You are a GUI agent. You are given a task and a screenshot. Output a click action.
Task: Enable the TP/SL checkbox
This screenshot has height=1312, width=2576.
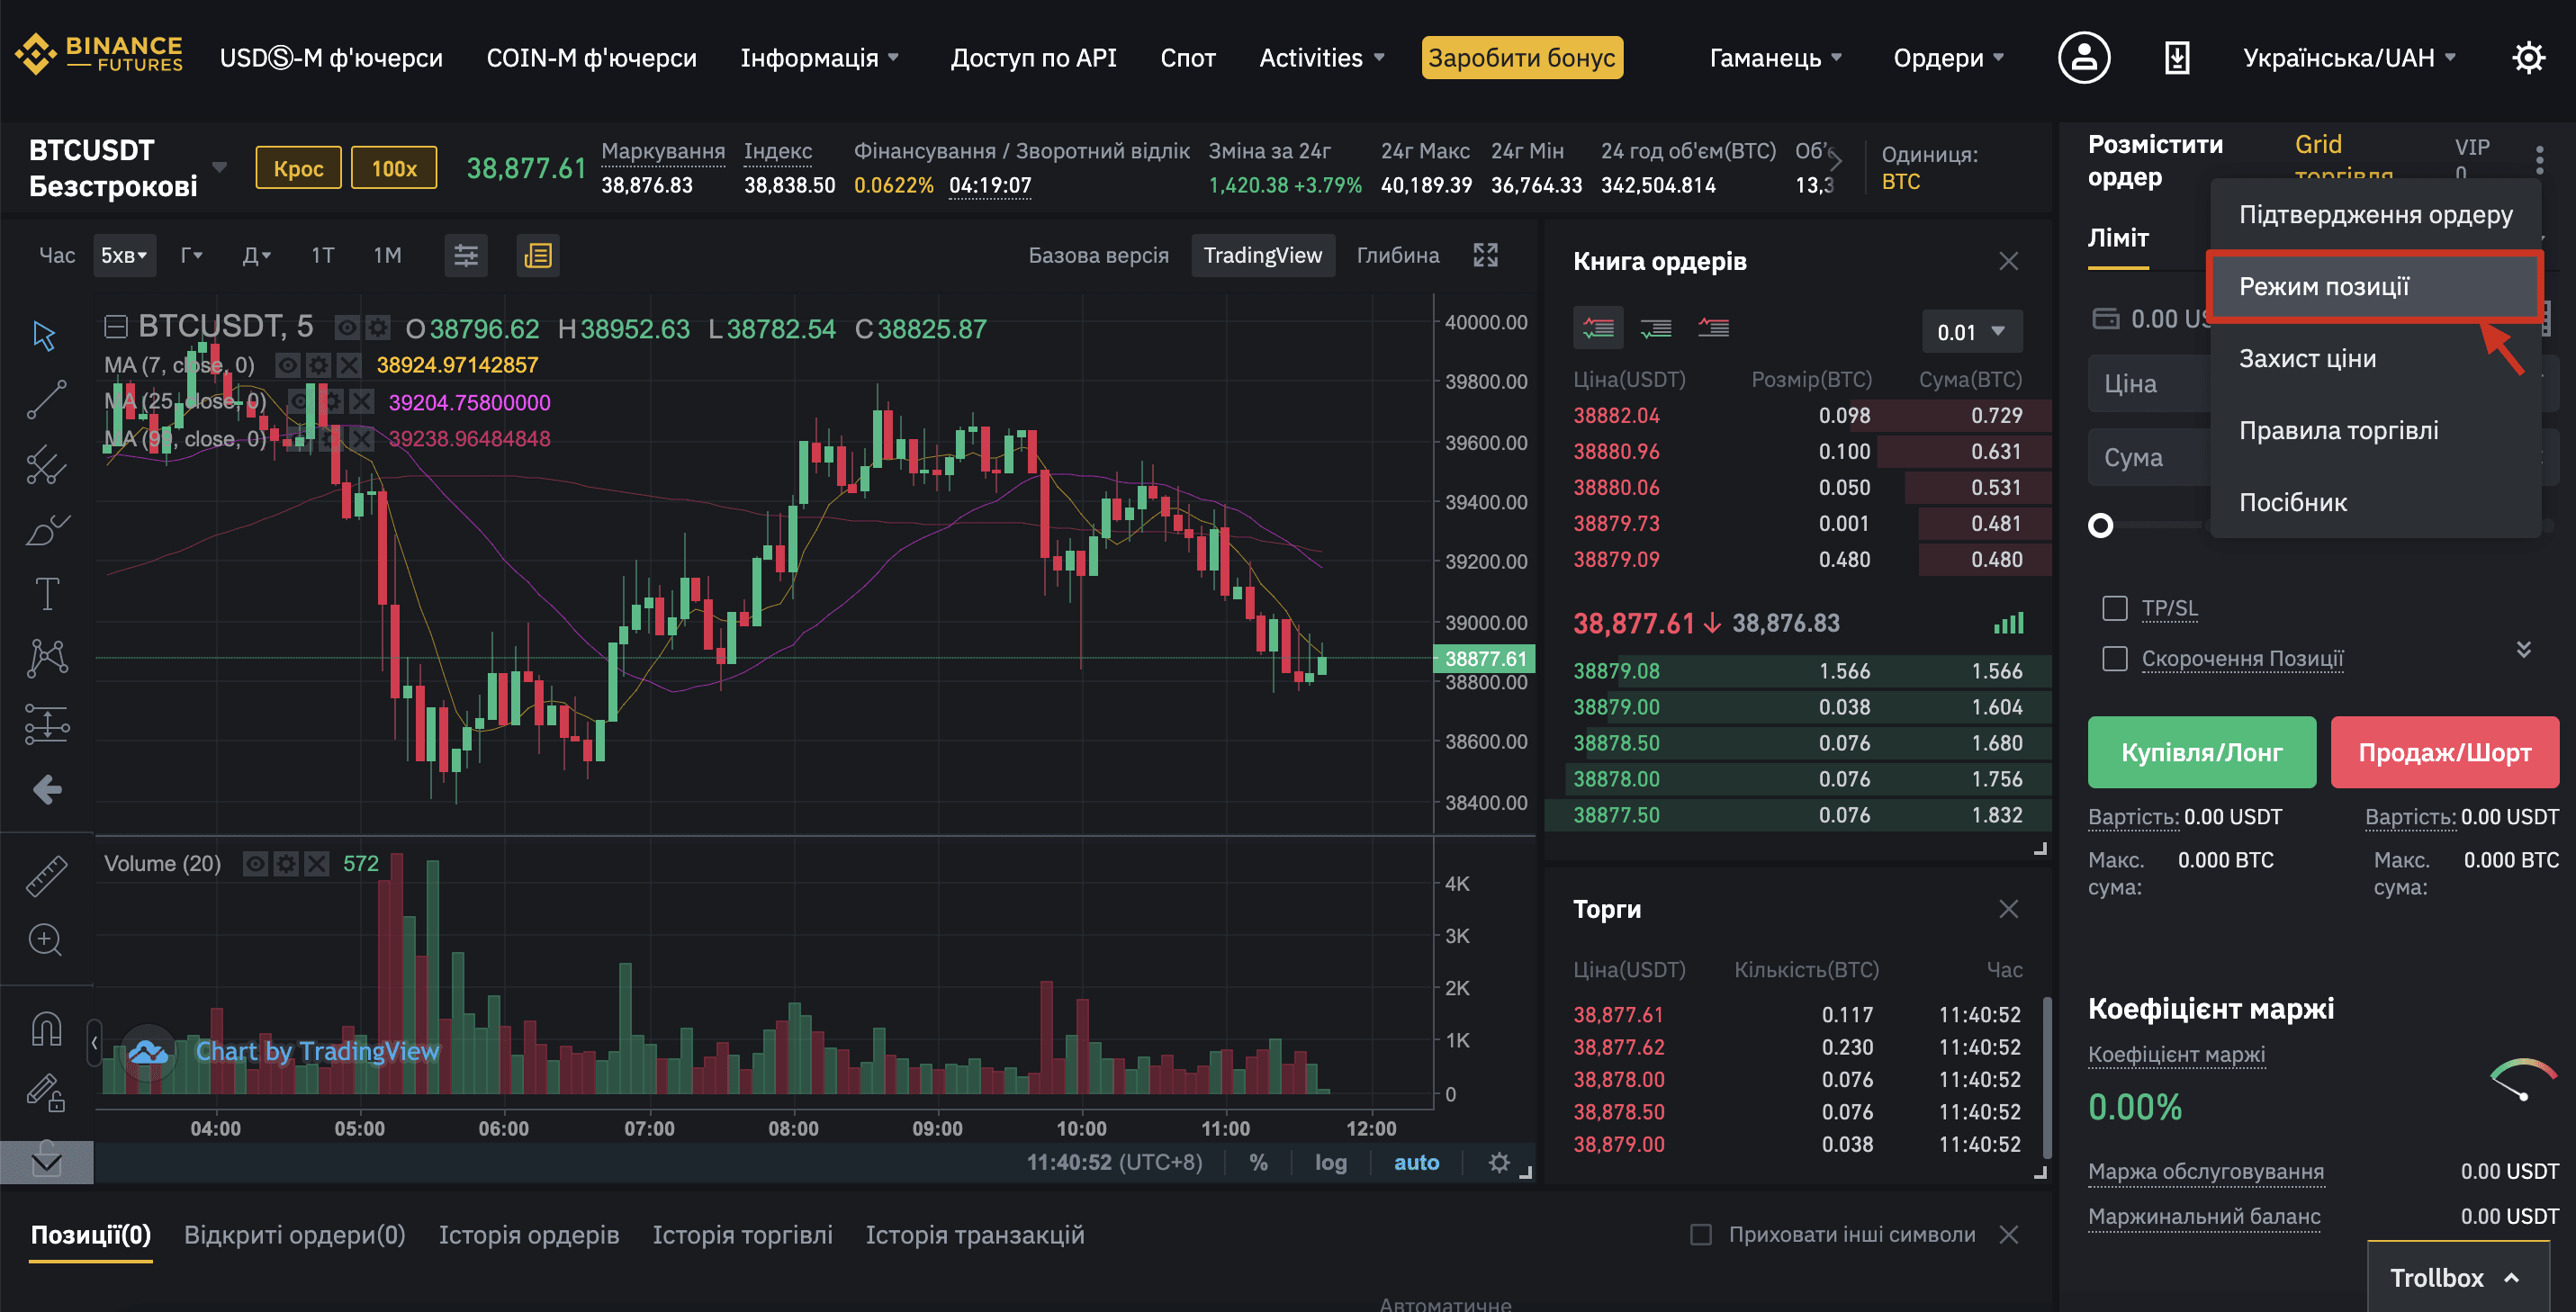point(2114,608)
